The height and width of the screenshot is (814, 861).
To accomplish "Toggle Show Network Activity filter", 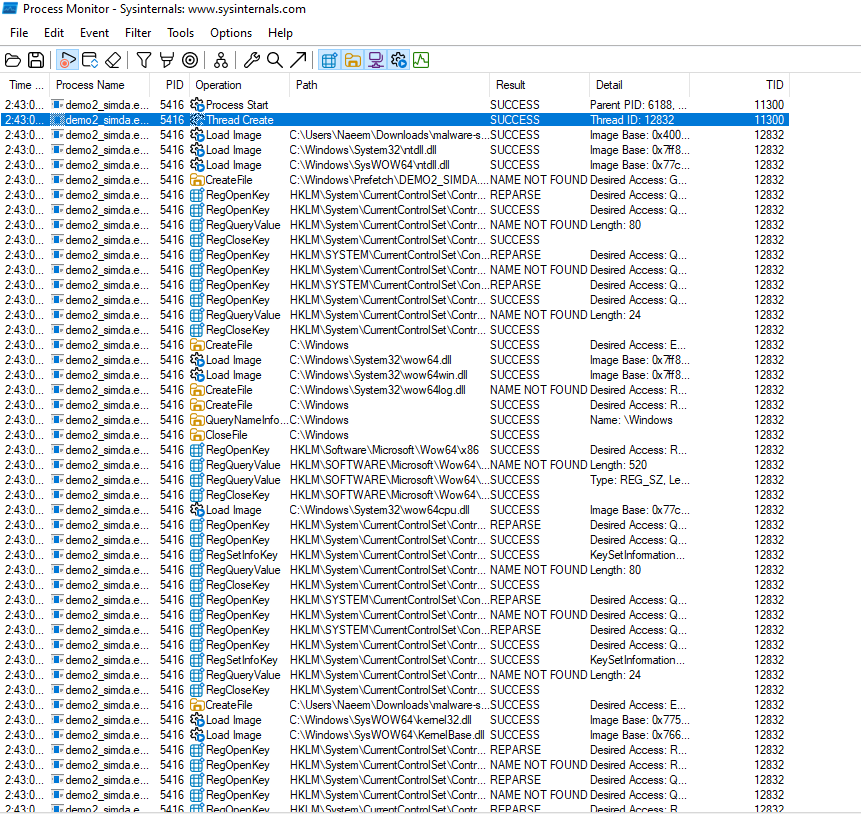I will [x=376, y=60].
